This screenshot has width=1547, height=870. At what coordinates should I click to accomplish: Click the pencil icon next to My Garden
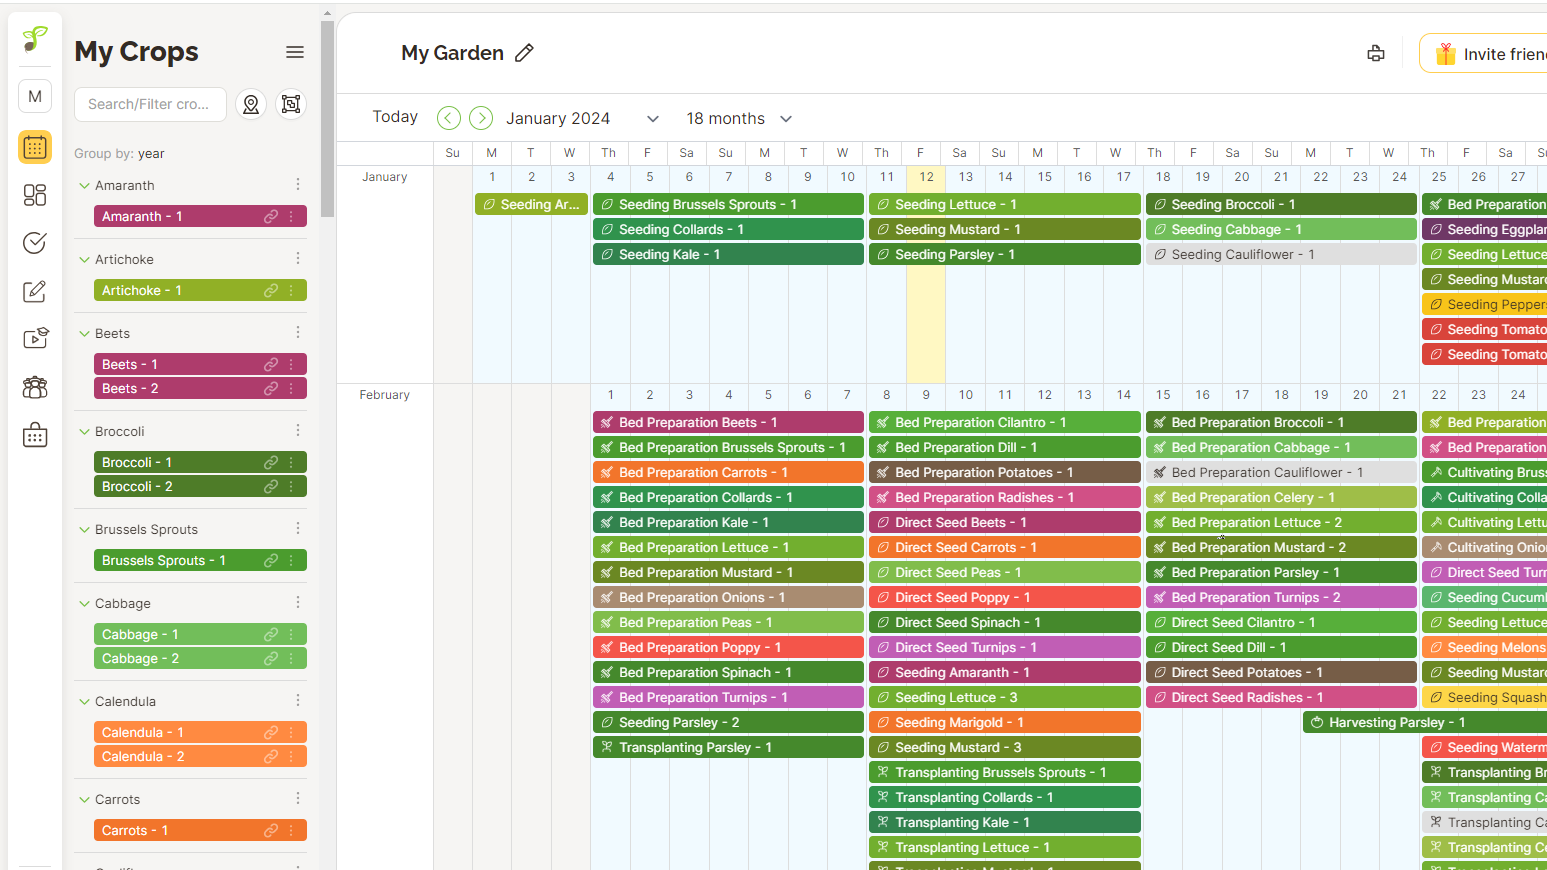pyautogui.click(x=524, y=53)
